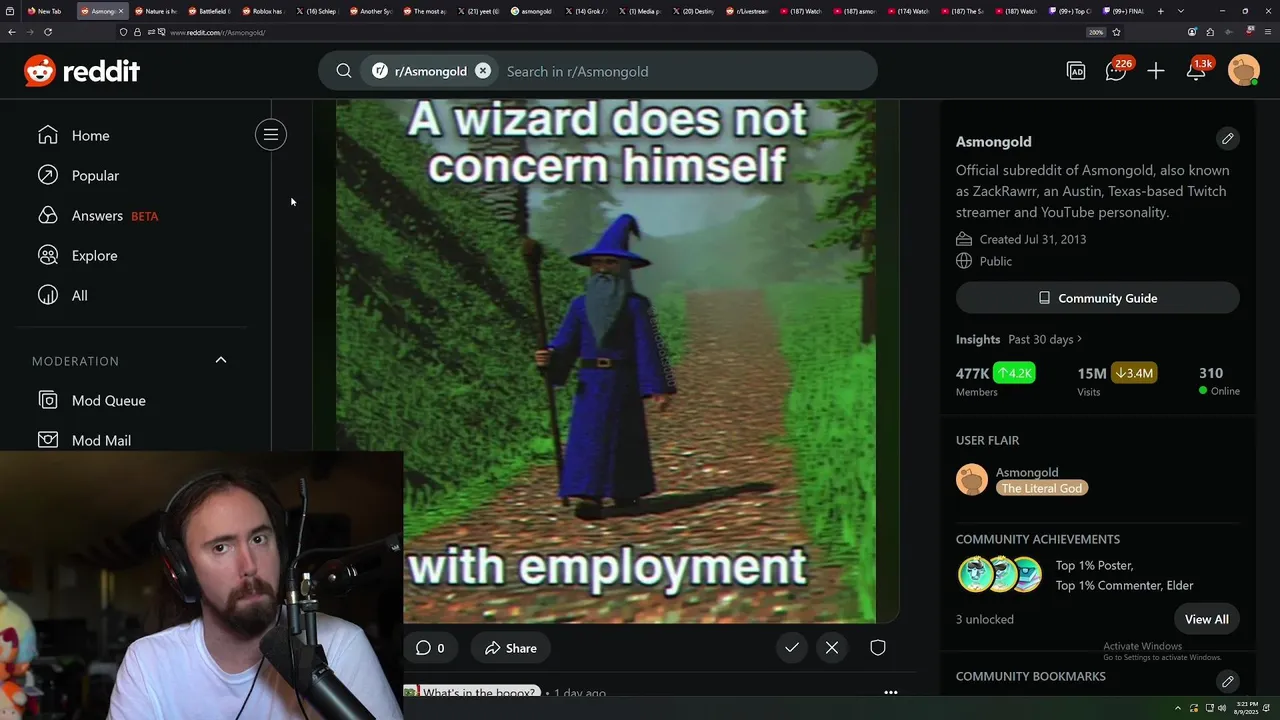
Task: Open All in sidebar
Action: coord(79,295)
